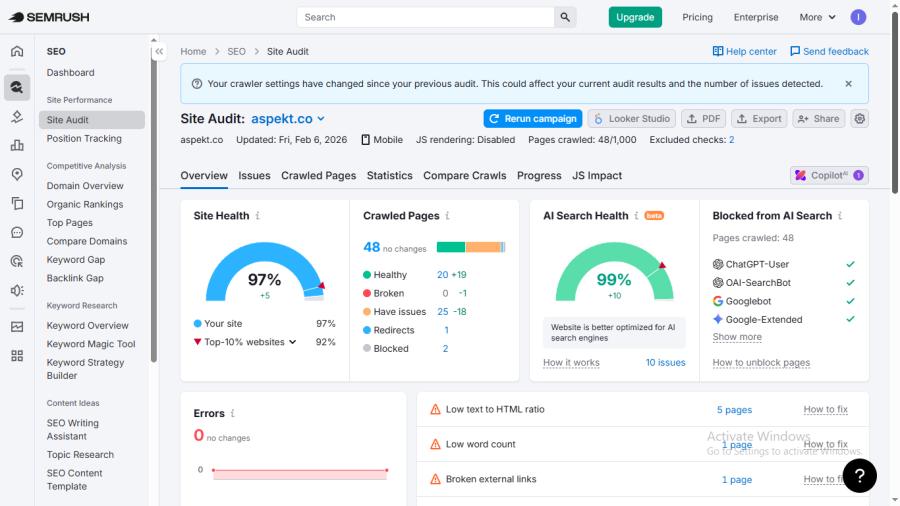900x506 pixels.
Task: Click the magnifier search button
Action: click(x=565, y=17)
